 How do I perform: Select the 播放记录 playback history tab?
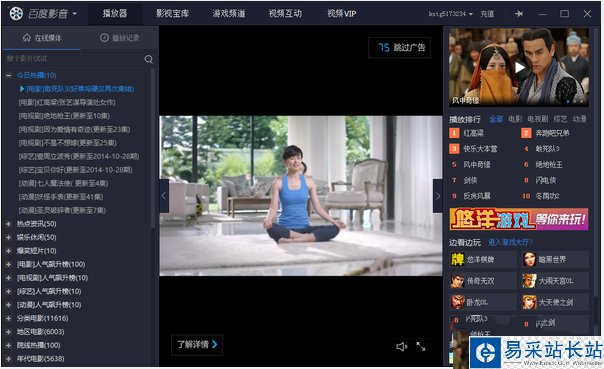tap(120, 38)
